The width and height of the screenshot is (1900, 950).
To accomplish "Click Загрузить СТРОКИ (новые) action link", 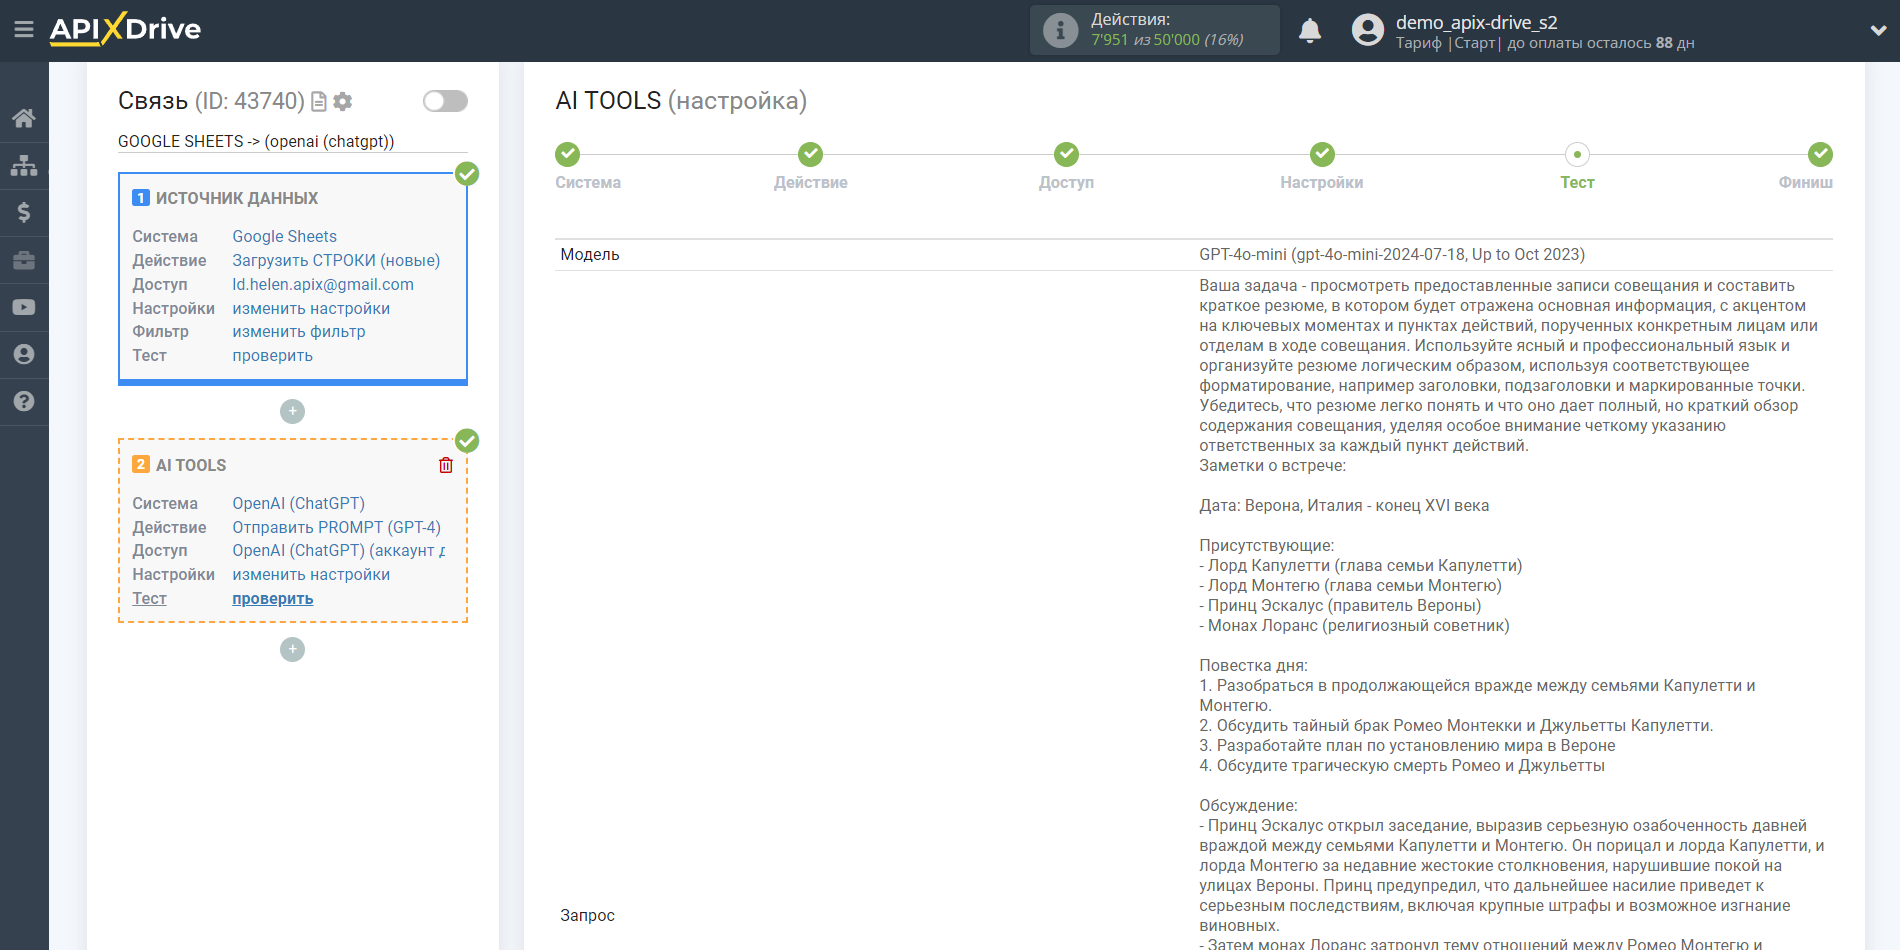I will pyautogui.click(x=336, y=260).
